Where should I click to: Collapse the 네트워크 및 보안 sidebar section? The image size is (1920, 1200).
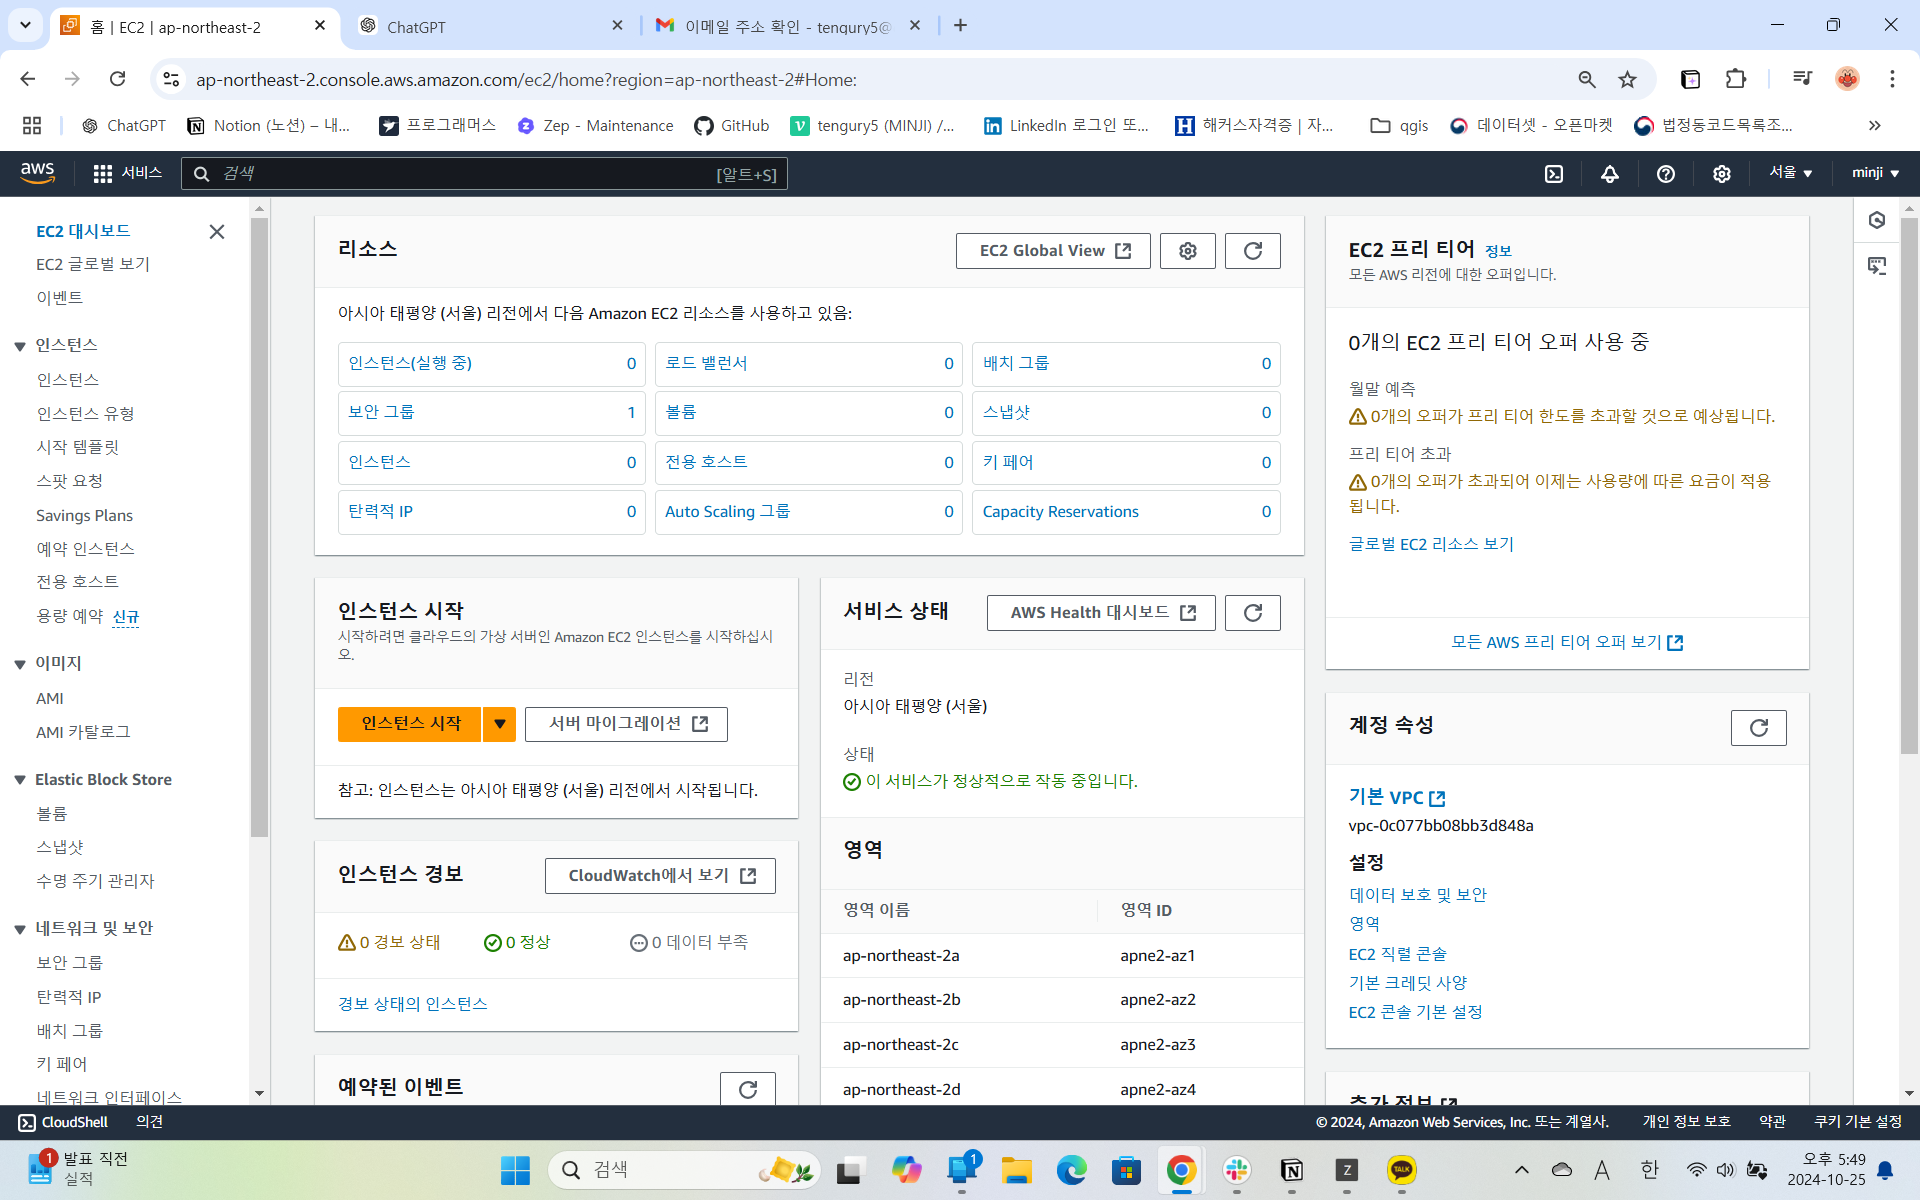[20, 929]
